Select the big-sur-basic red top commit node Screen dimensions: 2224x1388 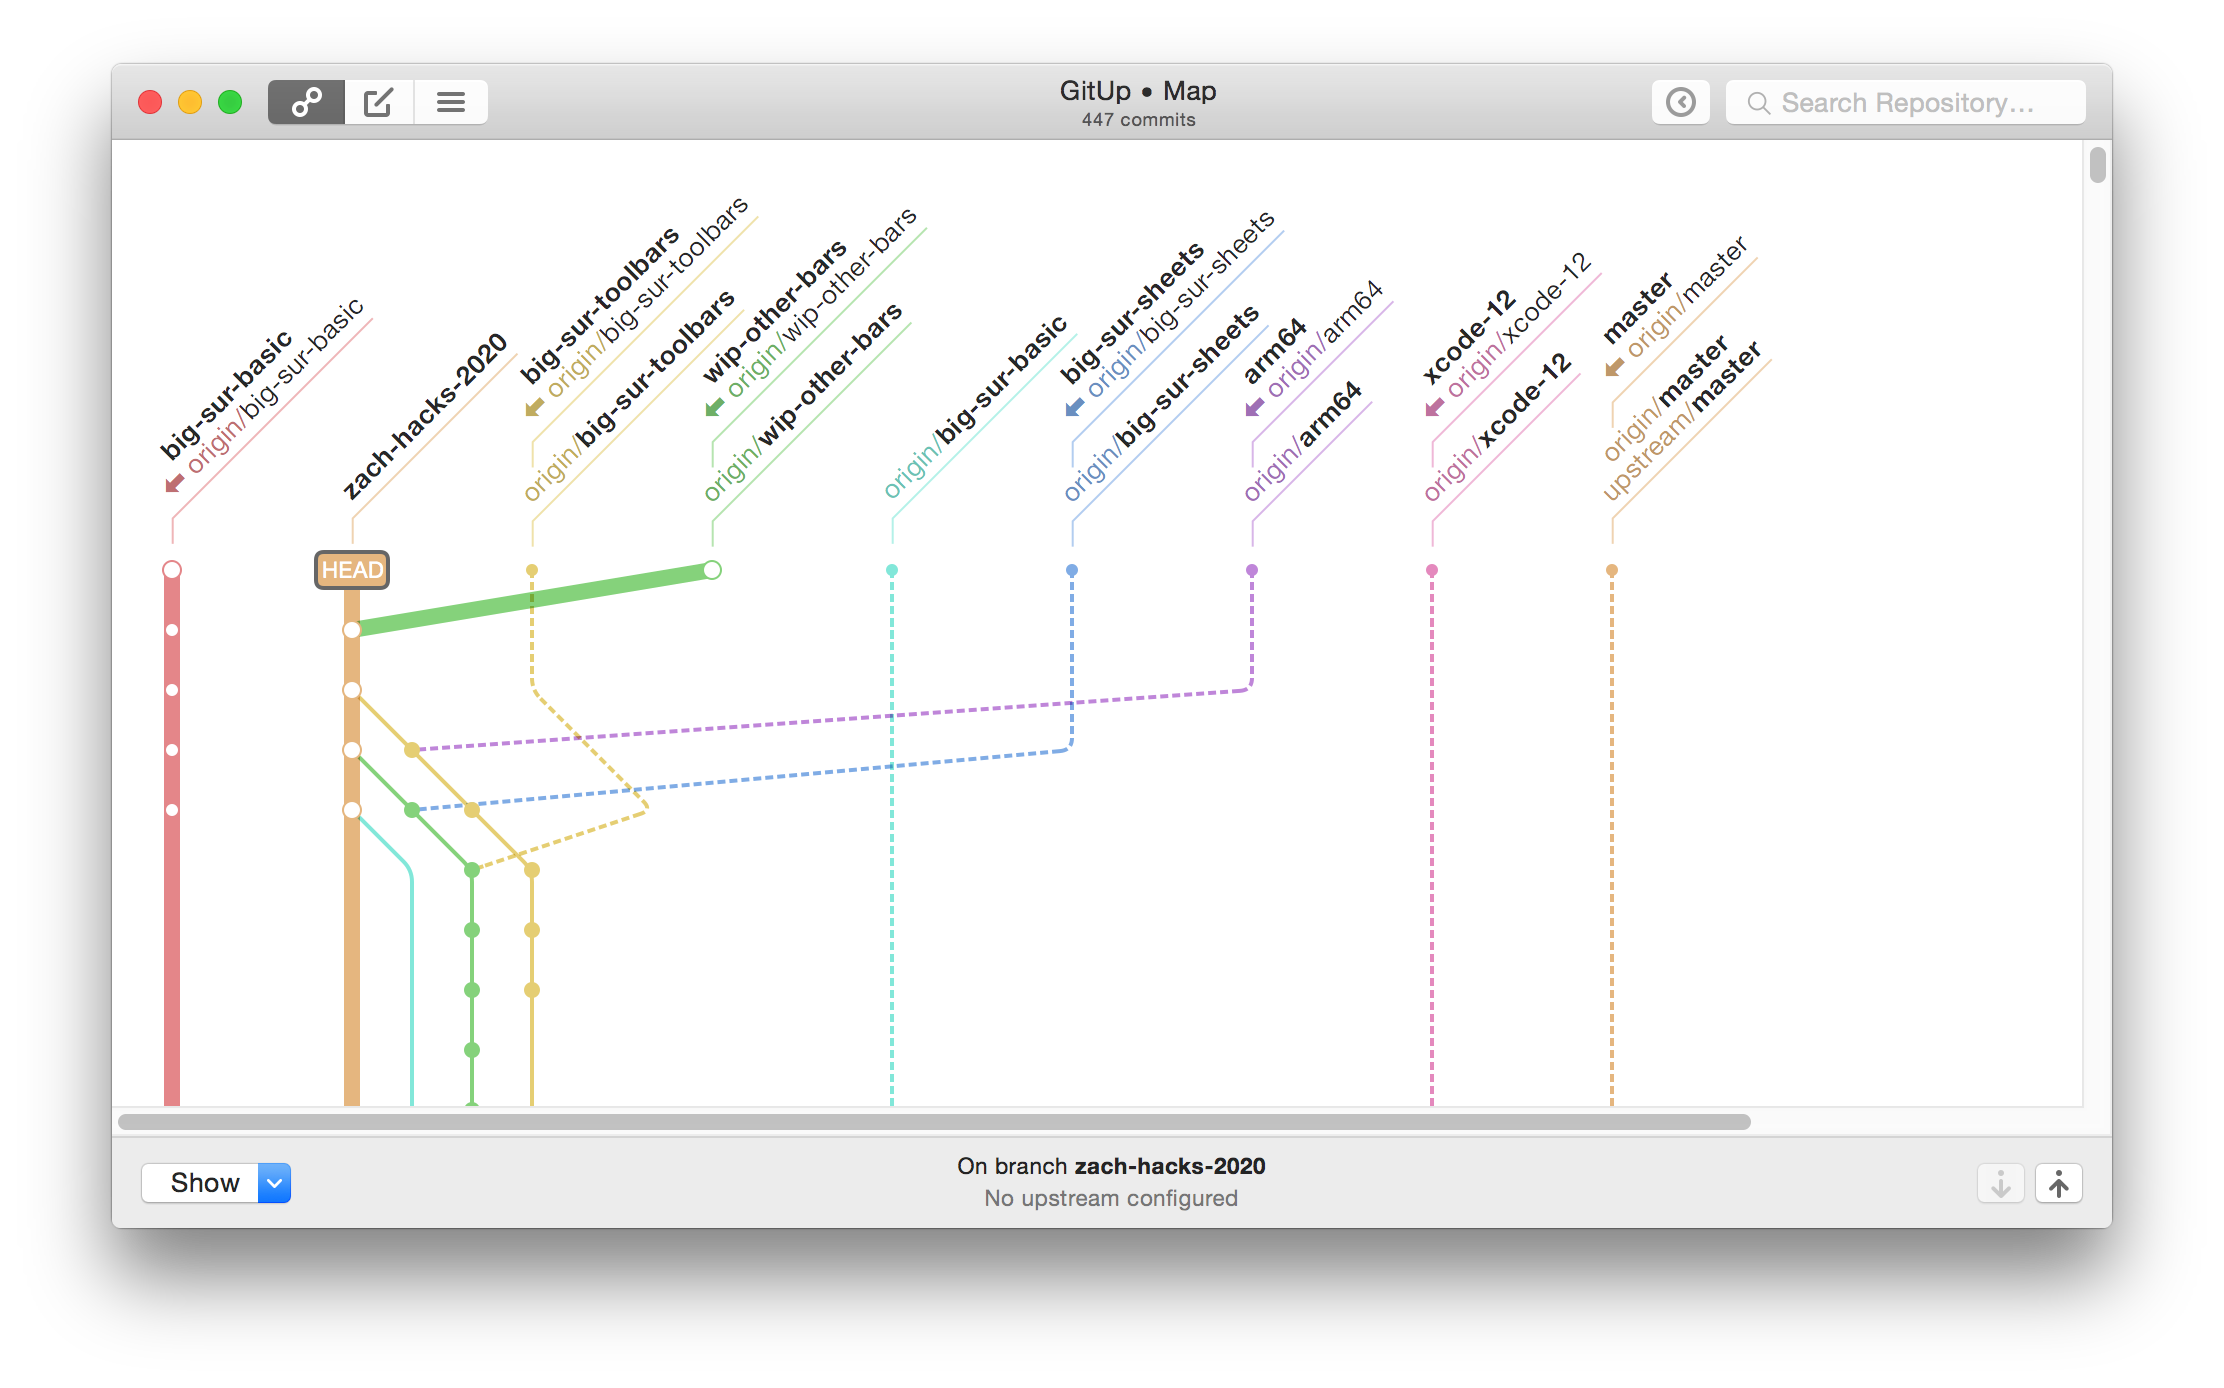click(x=172, y=570)
